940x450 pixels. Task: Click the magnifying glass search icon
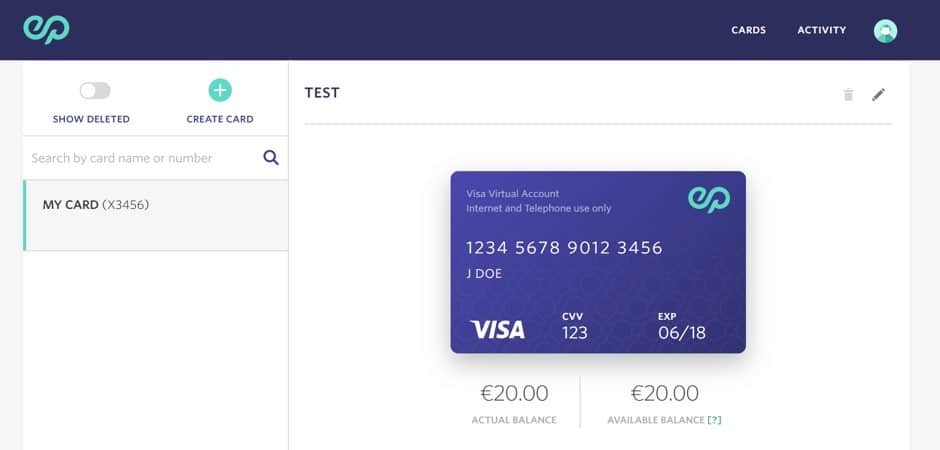click(x=271, y=158)
